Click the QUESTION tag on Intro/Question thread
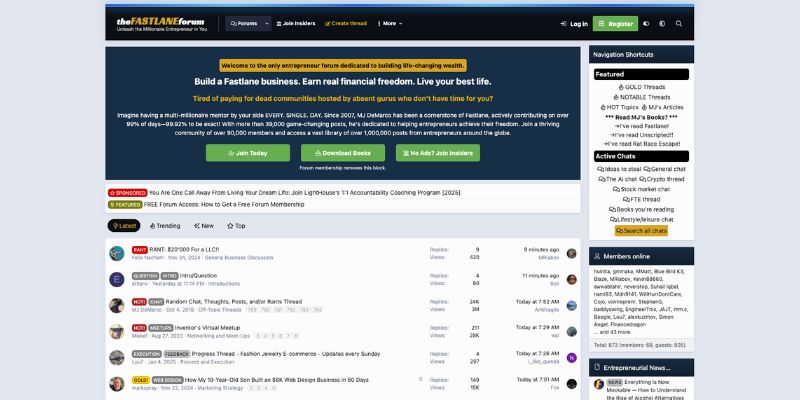 tap(145, 276)
